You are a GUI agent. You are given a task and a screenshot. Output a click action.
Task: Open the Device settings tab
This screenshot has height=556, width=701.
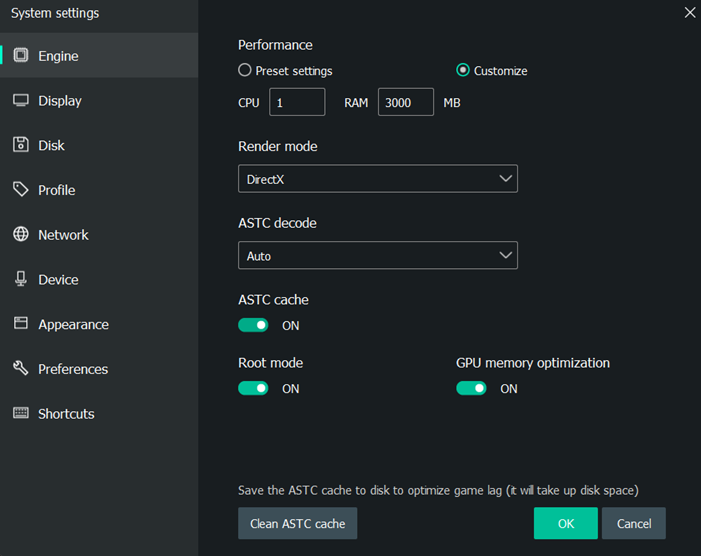[x=99, y=279]
